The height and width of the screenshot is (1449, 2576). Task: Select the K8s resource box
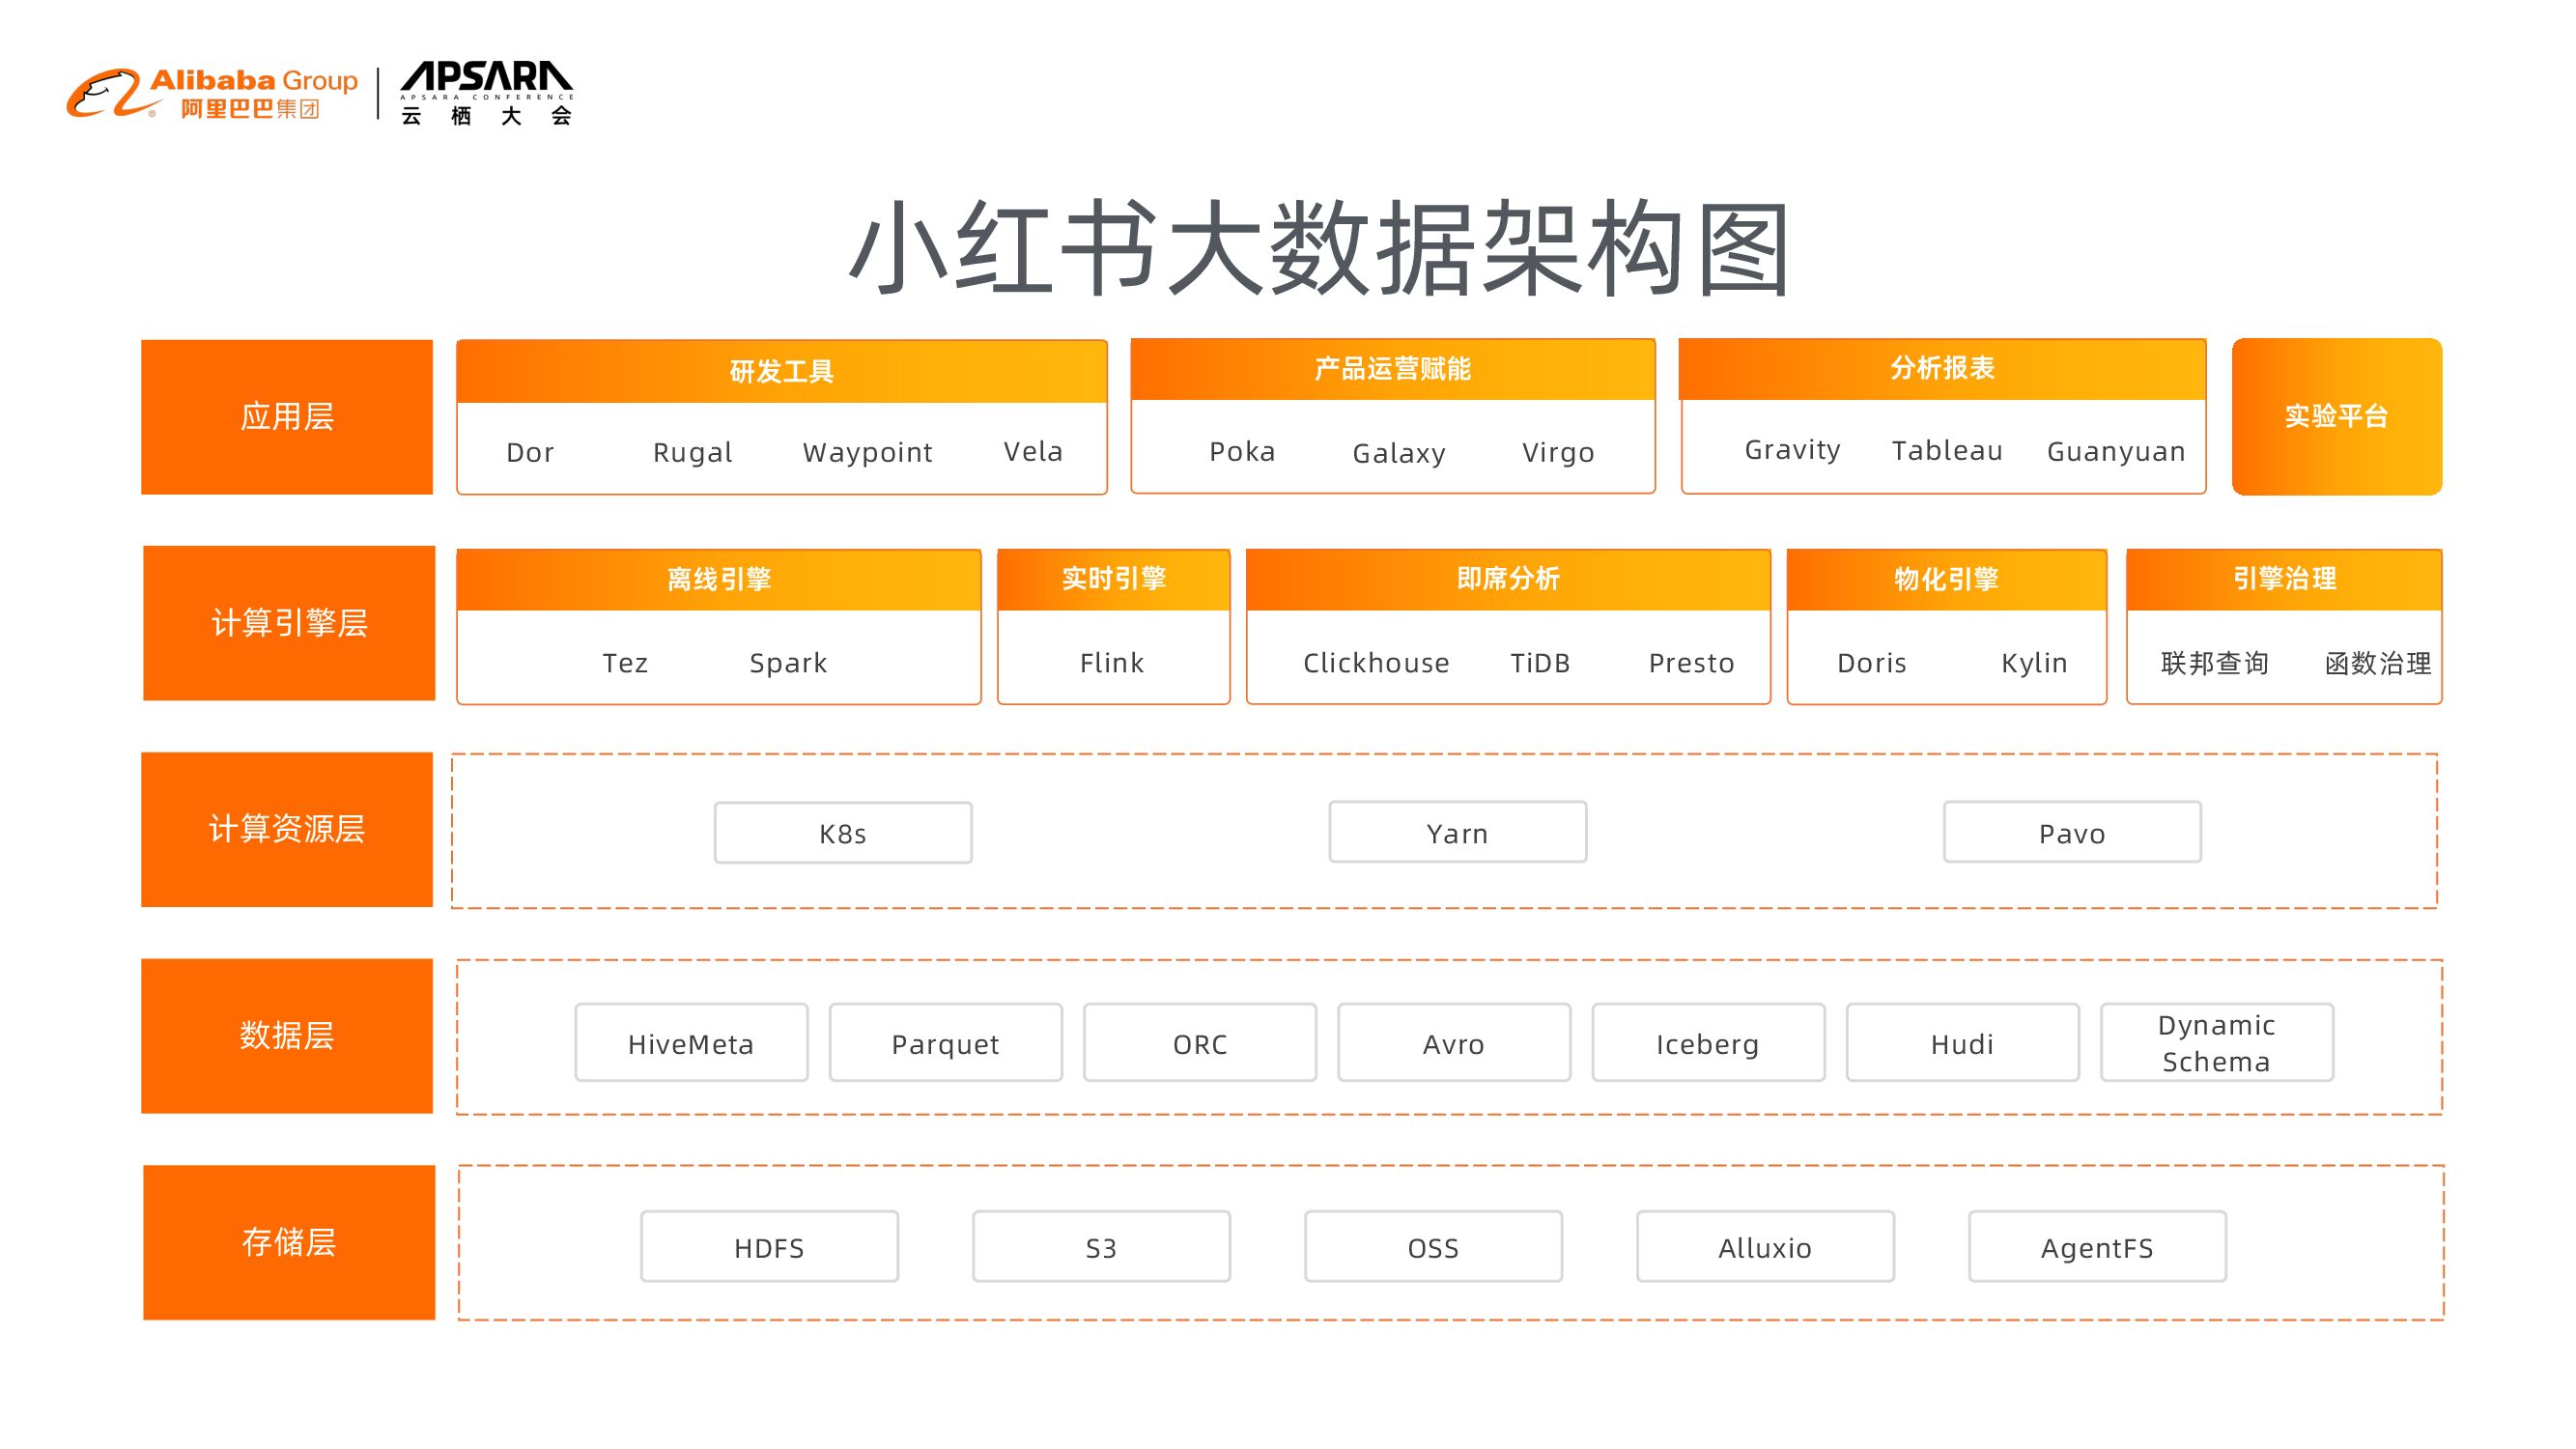point(842,833)
